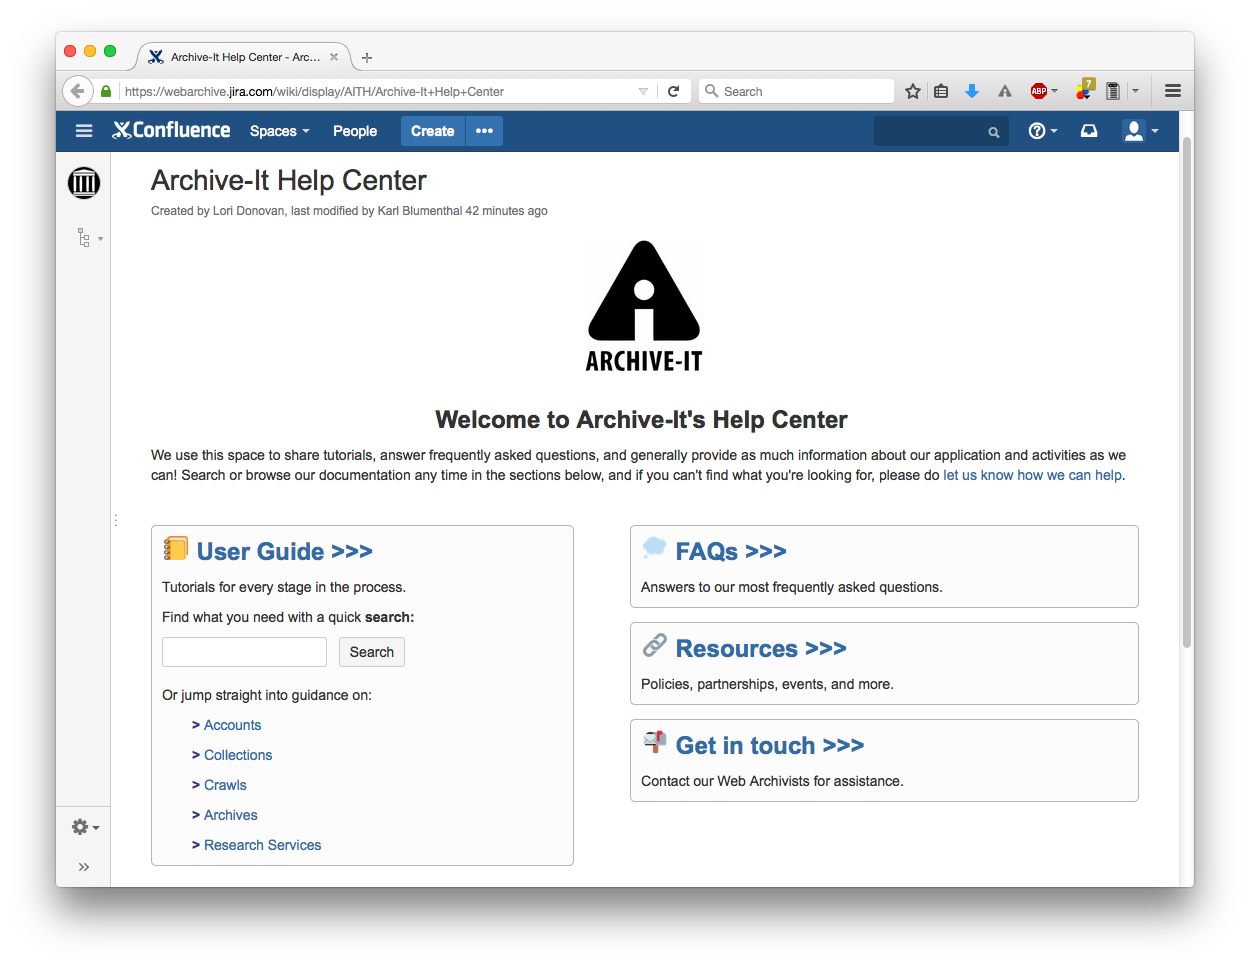Image resolution: width=1250 pixels, height=967 pixels.
Task: Open the Adblock Plus extension icon
Action: click(x=1039, y=91)
